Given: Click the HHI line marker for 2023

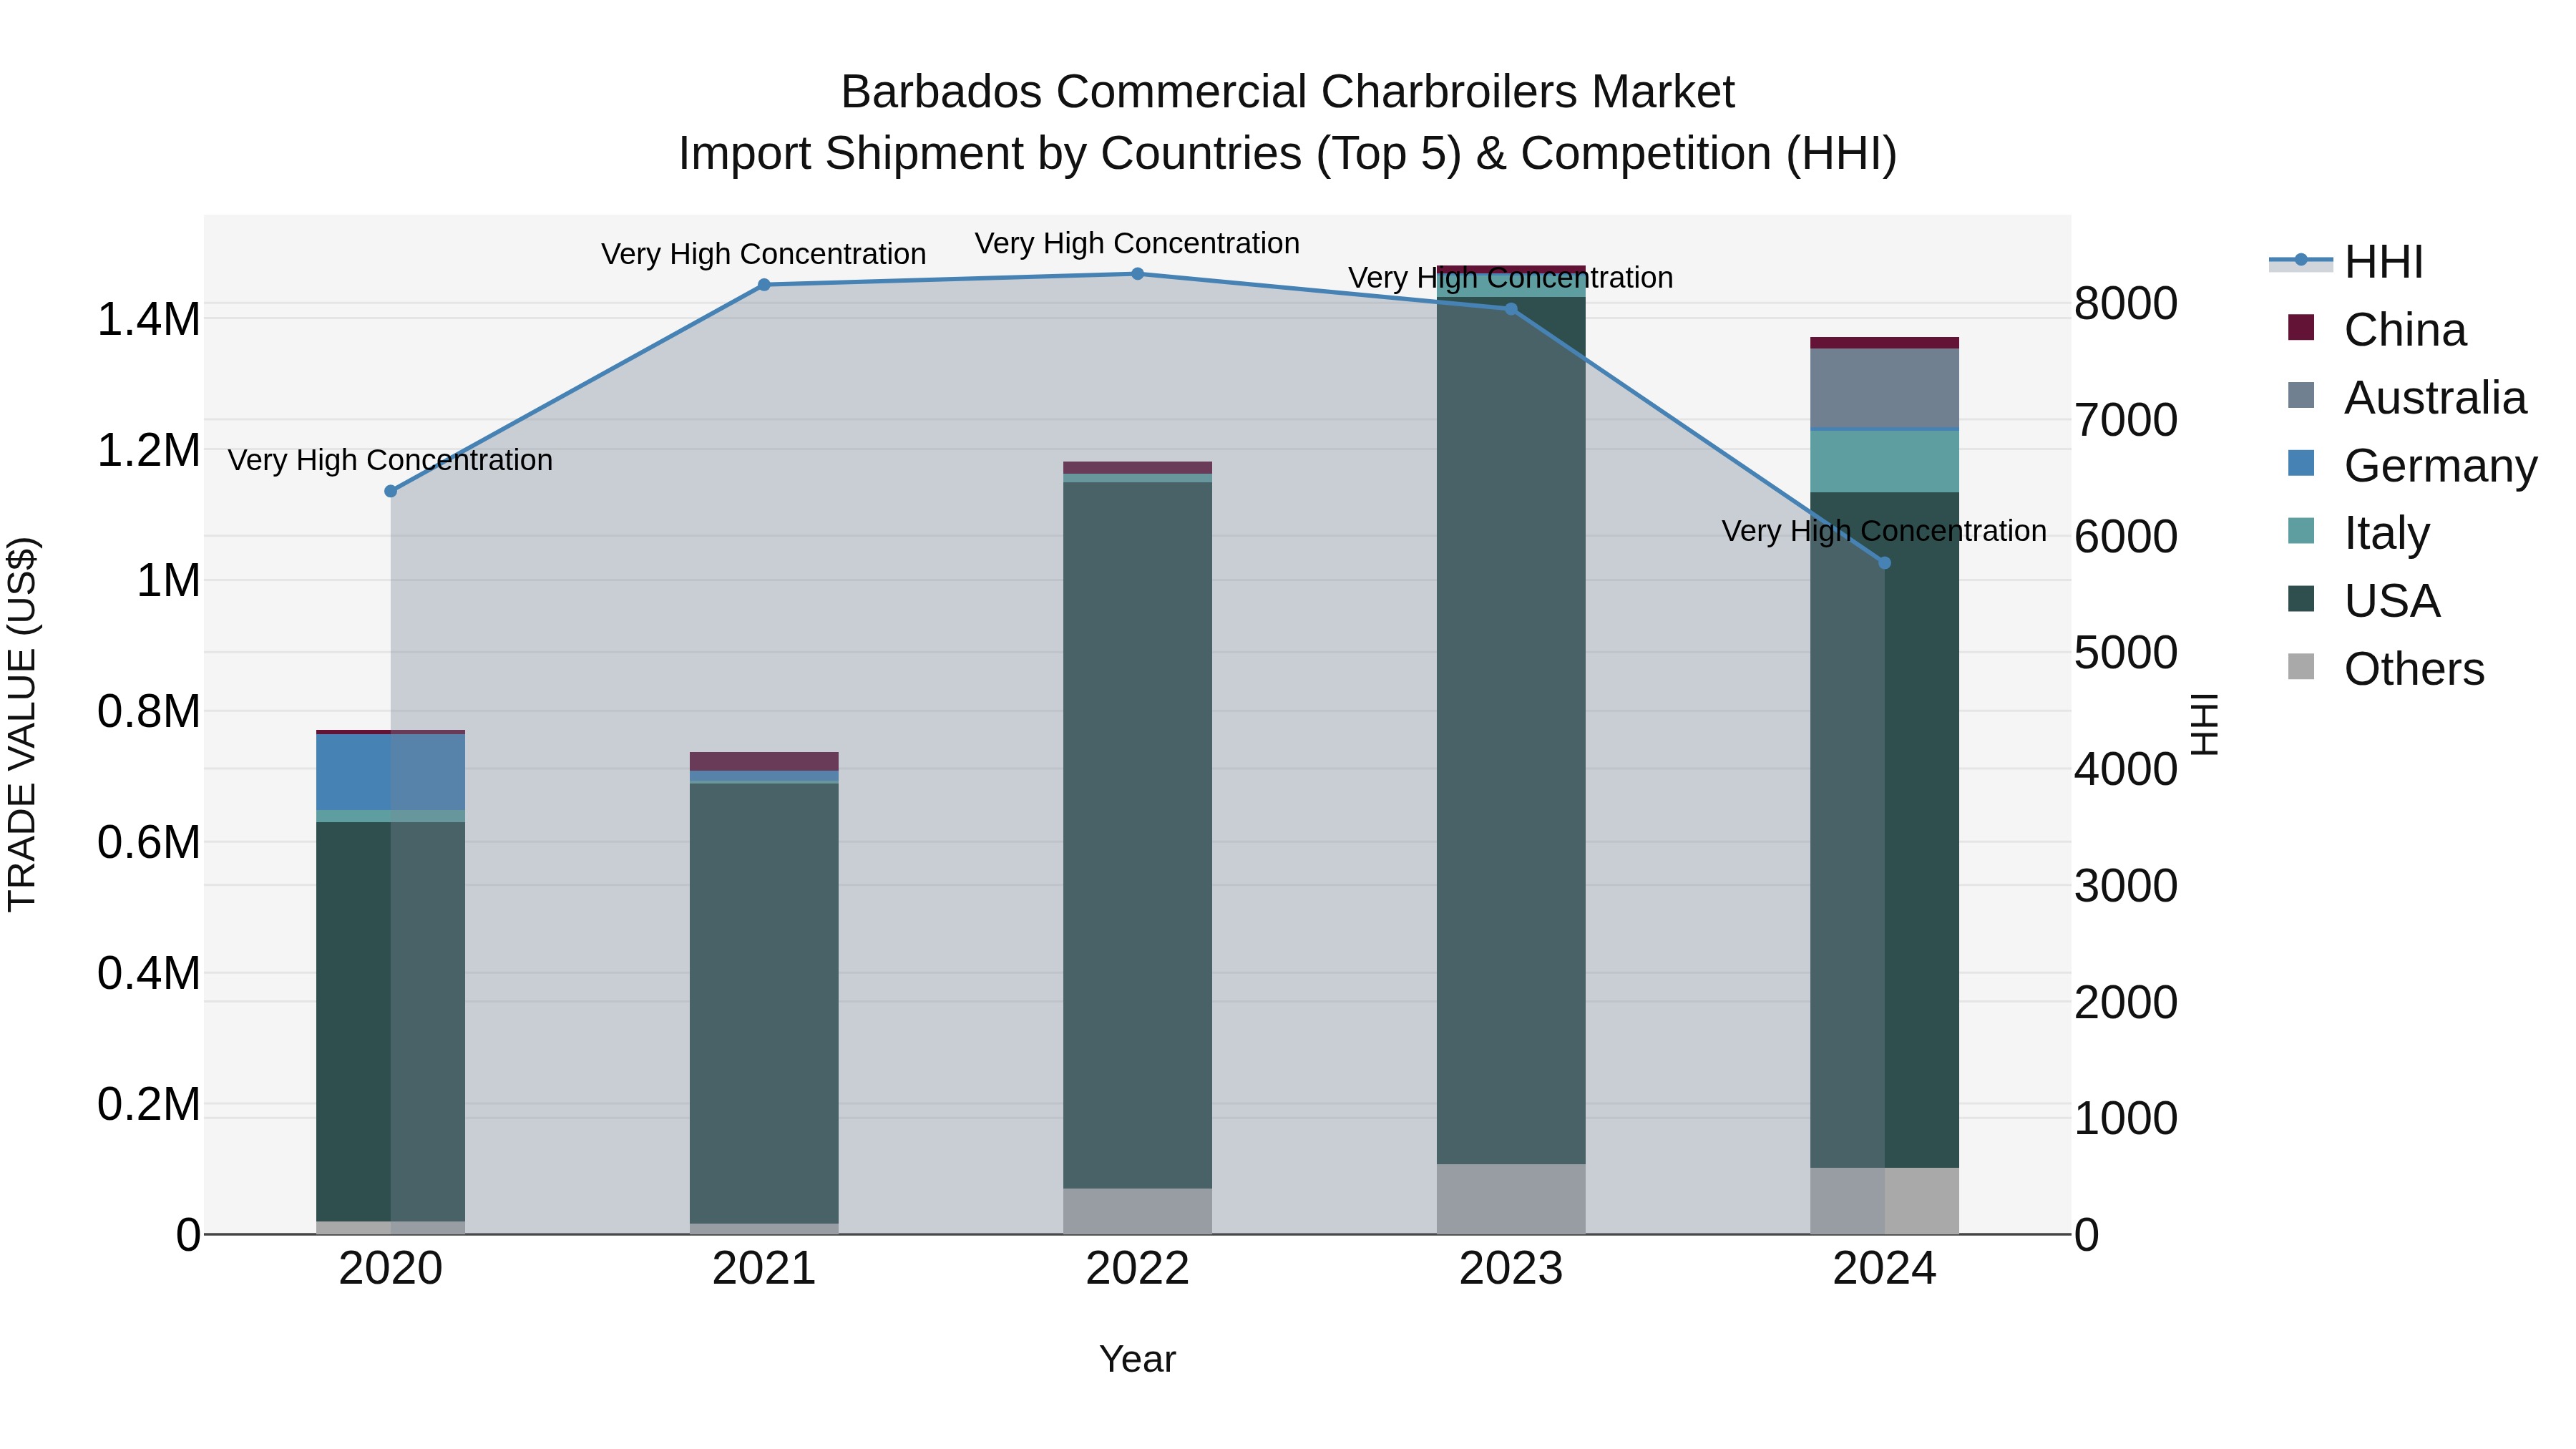Looking at the screenshot, I should coord(1511,309).
